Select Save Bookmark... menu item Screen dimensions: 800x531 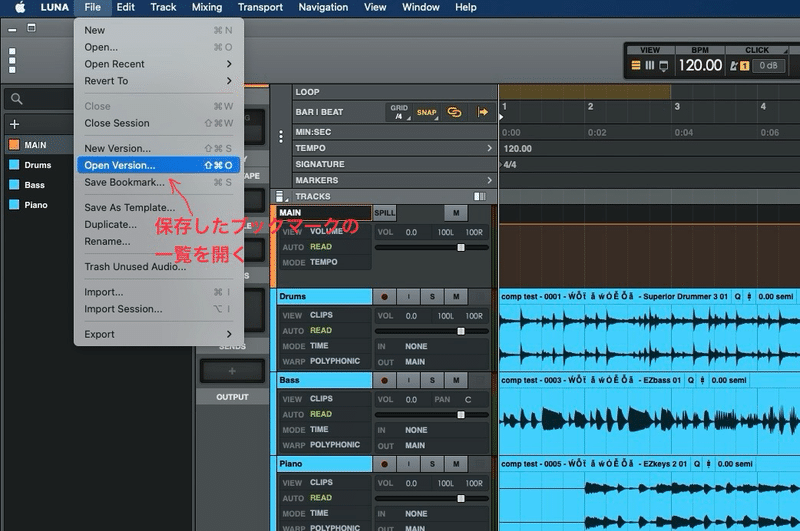(158, 182)
